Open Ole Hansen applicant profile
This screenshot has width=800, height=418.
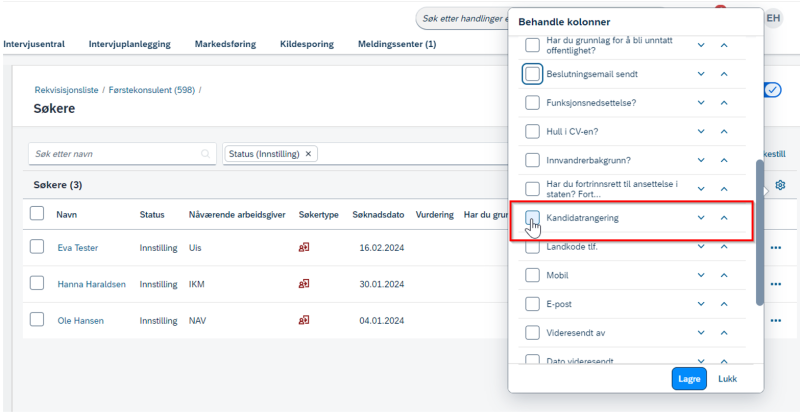tap(80, 321)
